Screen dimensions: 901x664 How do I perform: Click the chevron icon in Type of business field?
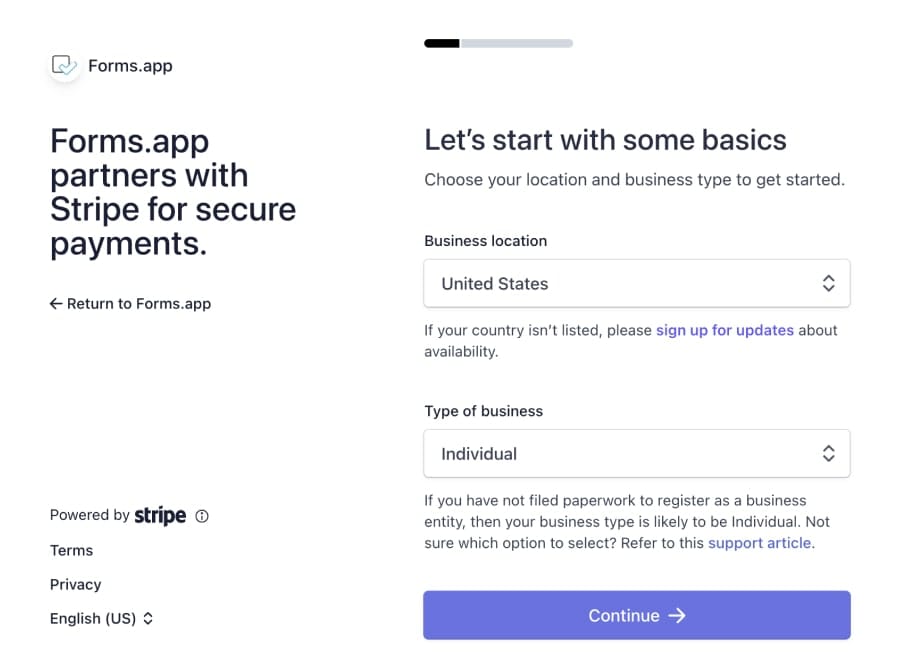[828, 454]
